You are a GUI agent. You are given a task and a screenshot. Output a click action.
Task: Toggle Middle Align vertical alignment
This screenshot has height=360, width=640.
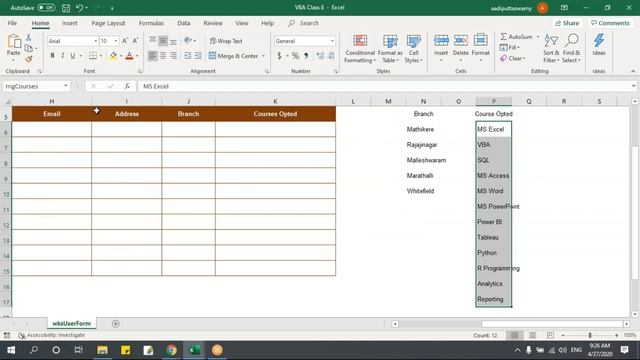click(163, 41)
